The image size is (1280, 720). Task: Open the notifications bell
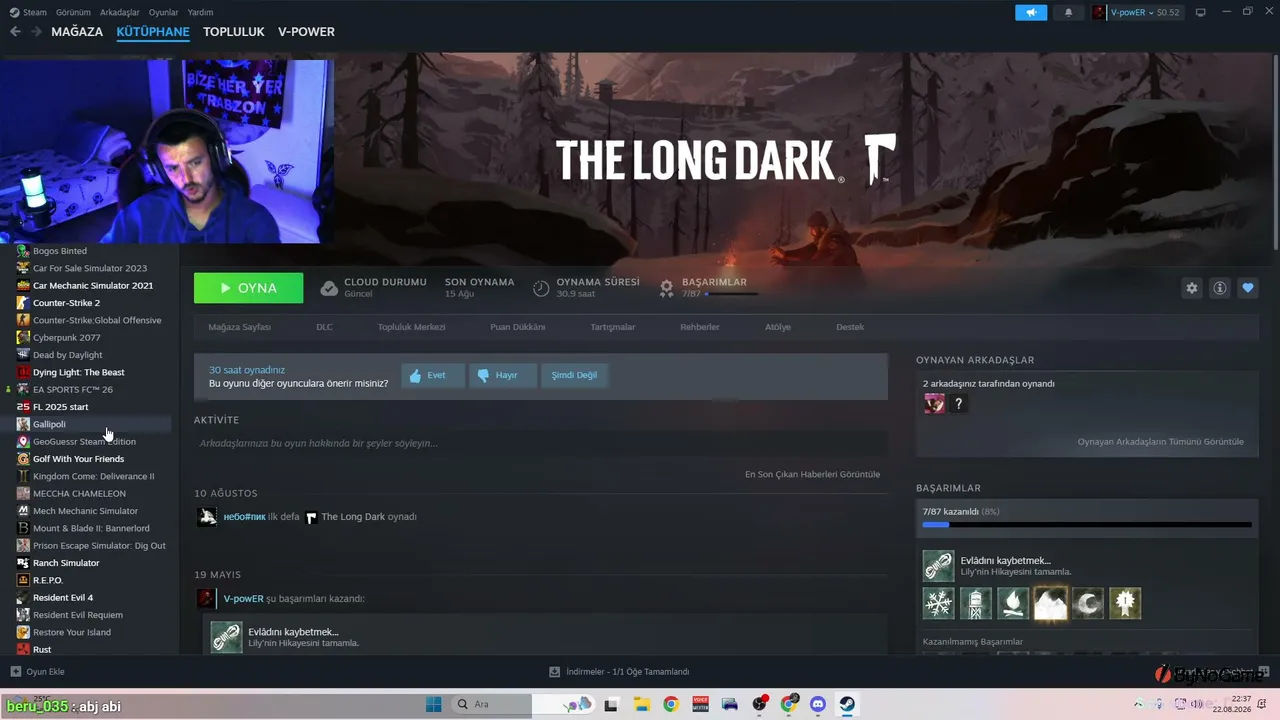click(1068, 12)
